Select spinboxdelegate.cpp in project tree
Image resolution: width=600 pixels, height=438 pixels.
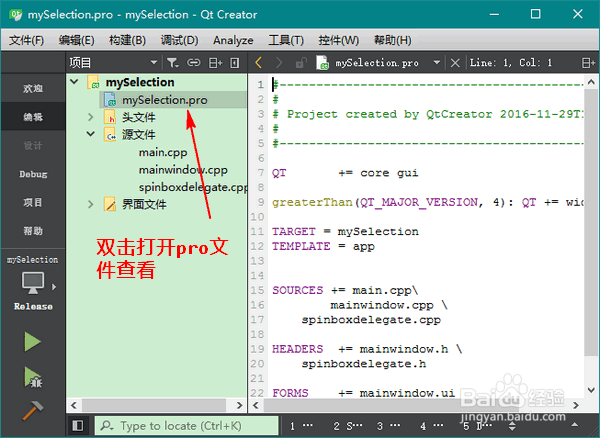point(193,187)
